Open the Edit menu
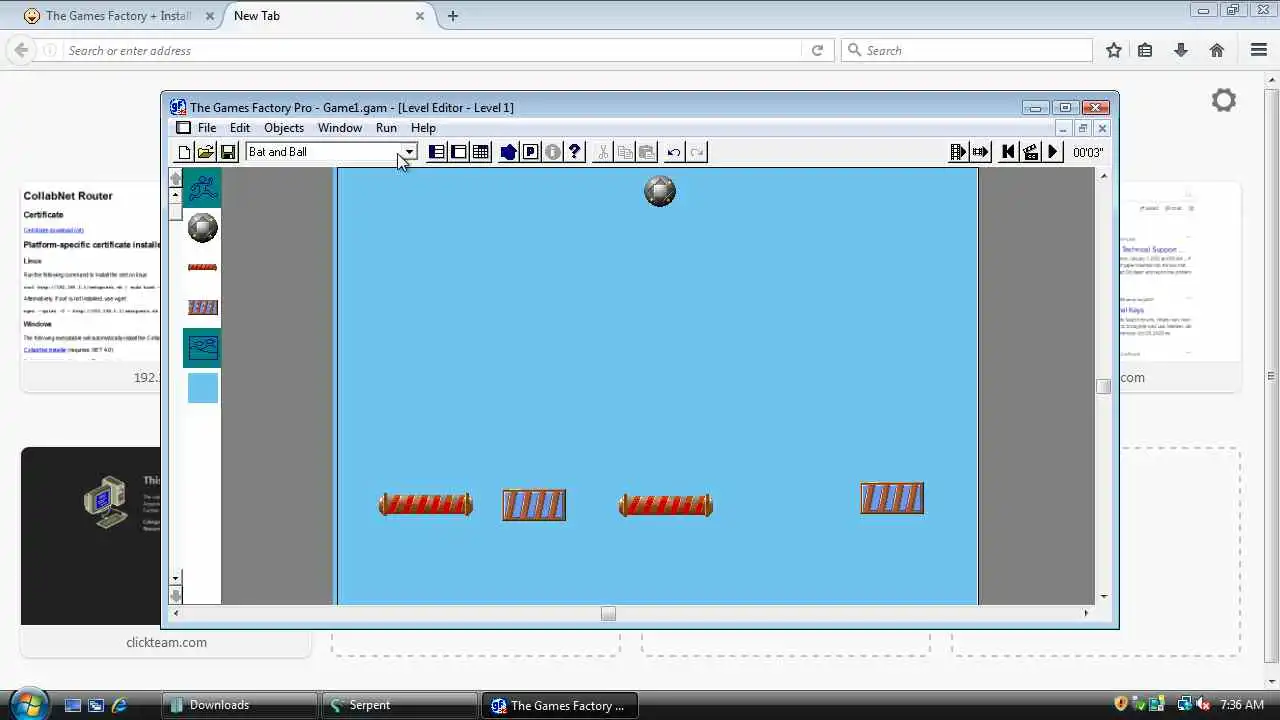 coord(240,128)
